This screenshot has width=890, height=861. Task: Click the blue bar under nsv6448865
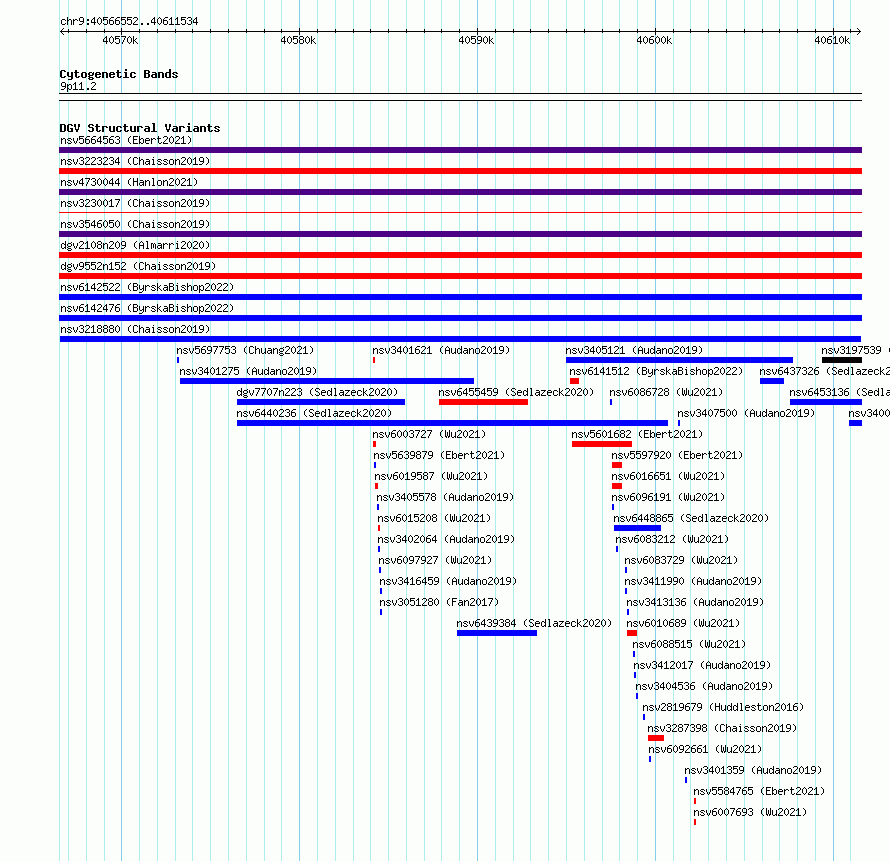(637, 528)
